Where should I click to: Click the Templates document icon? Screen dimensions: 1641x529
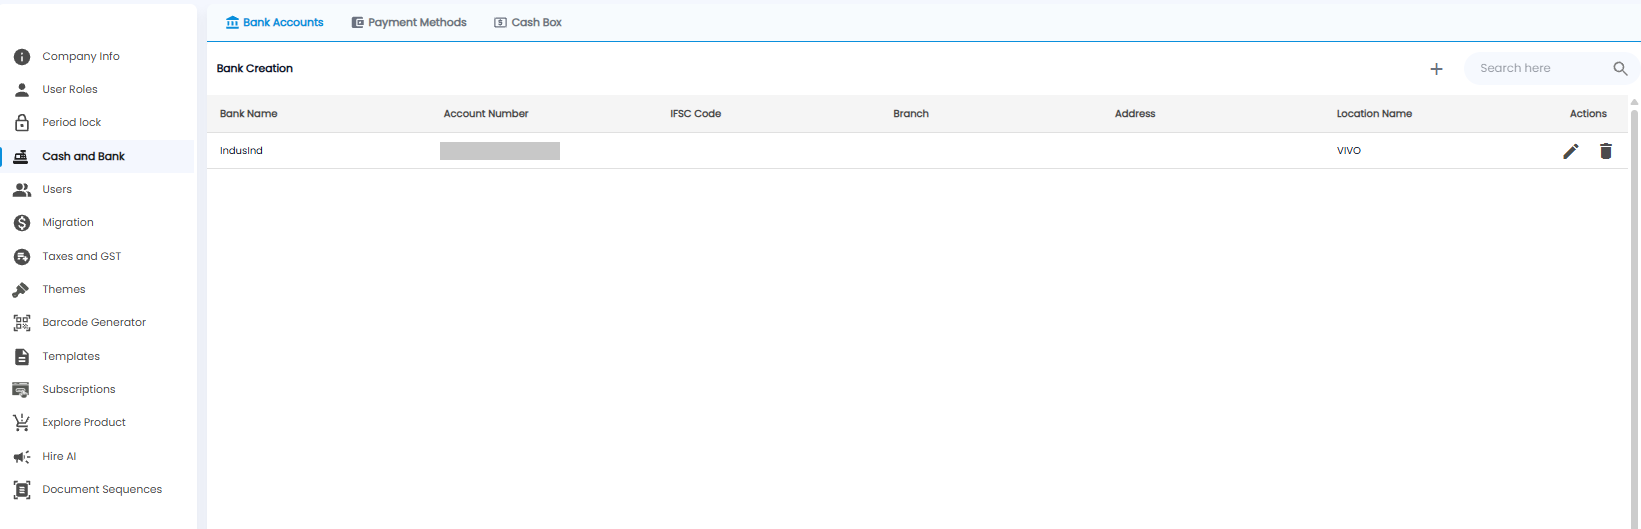(x=22, y=357)
